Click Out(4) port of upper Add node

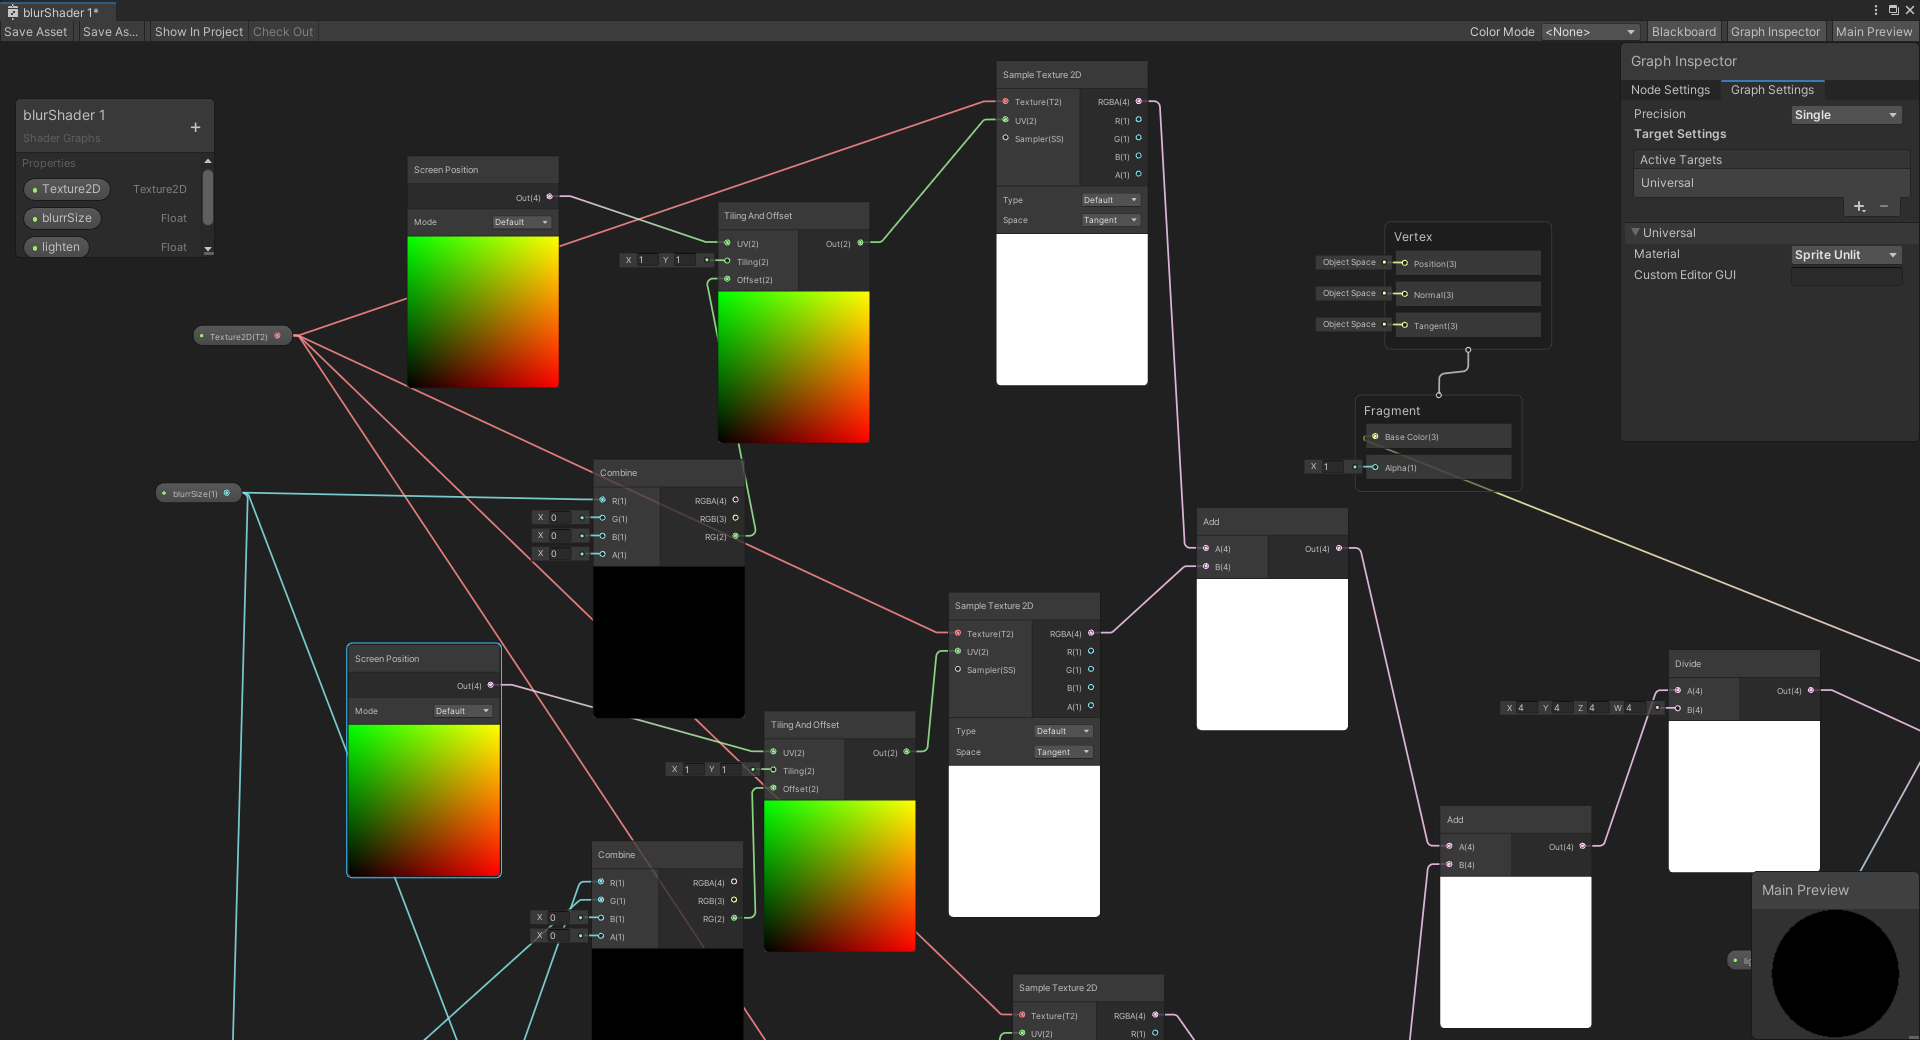pos(1339,548)
